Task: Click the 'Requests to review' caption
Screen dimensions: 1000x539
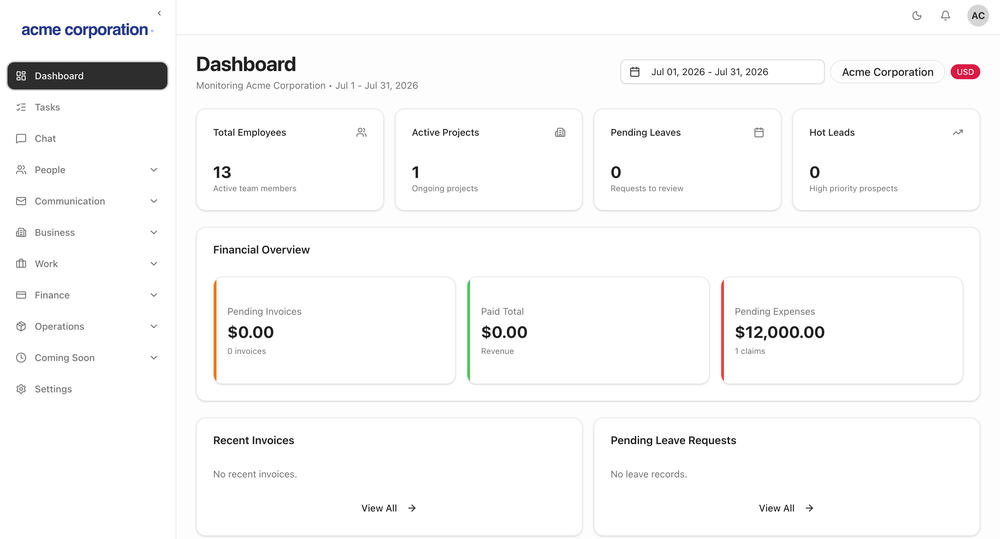Action: [x=647, y=188]
